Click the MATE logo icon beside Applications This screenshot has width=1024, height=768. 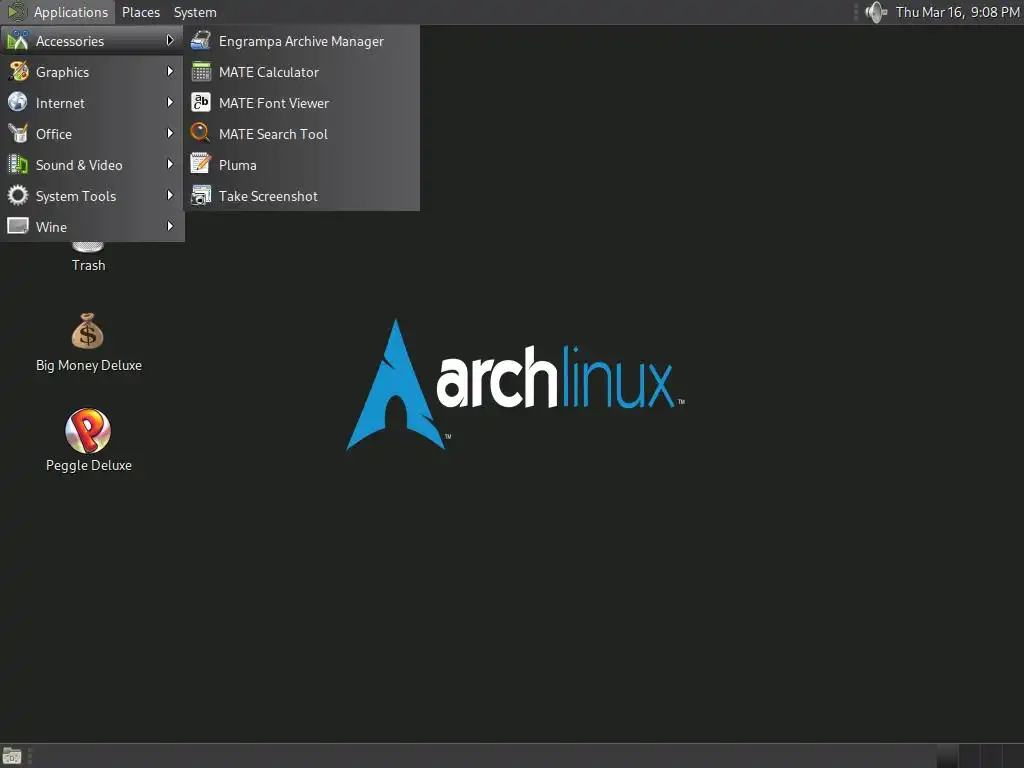(x=16, y=12)
